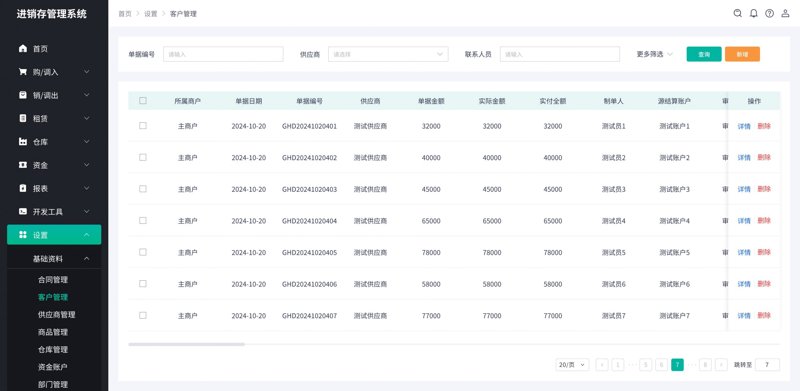Go to page 1 in pagination
The width and height of the screenshot is (800, 391).
618,364
